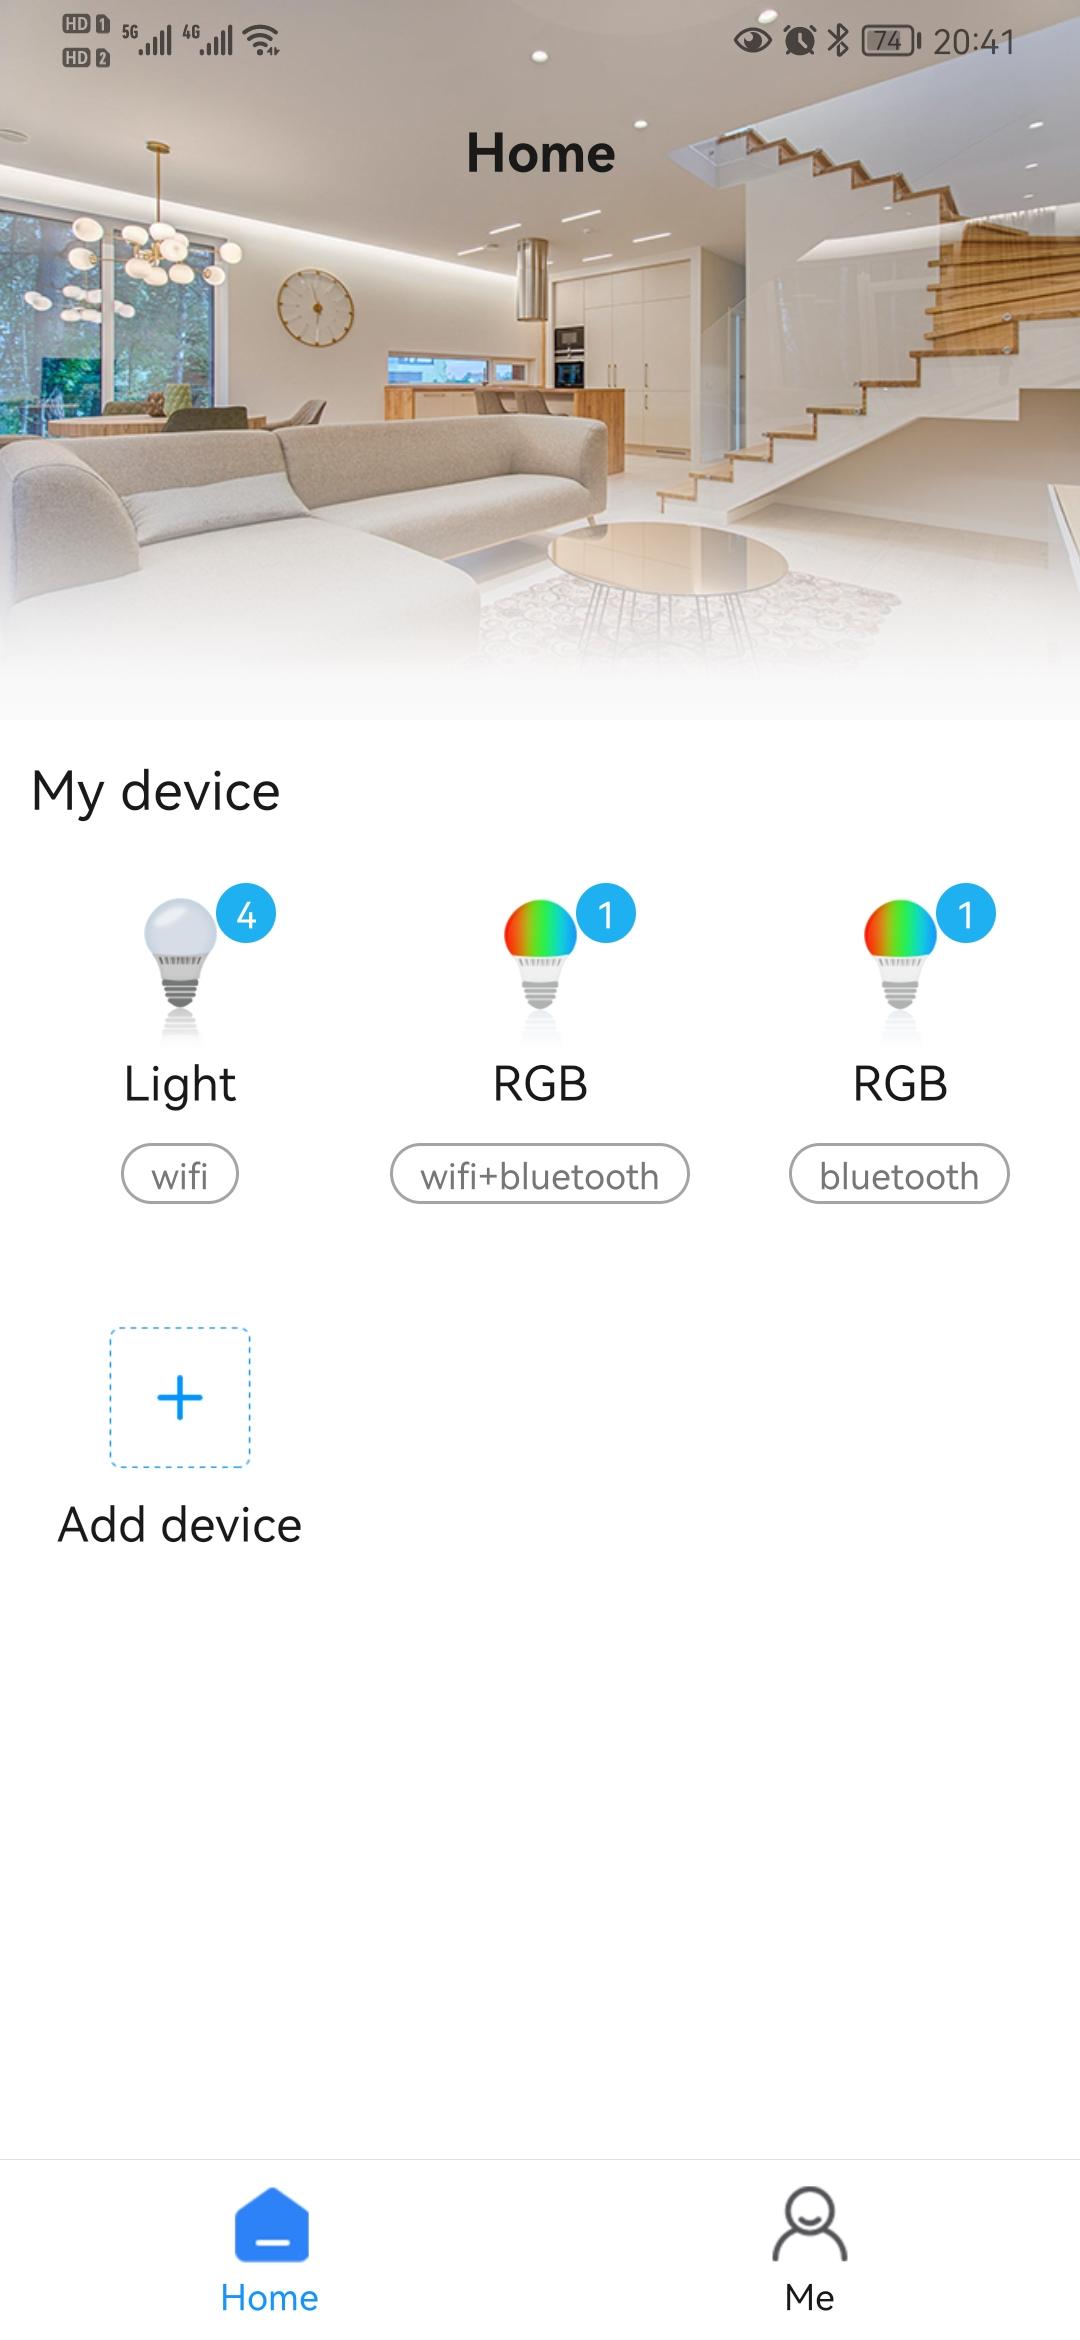Switch to the Me tab label
Screen dimensions: 1080x2340
tap(810, 2297)
